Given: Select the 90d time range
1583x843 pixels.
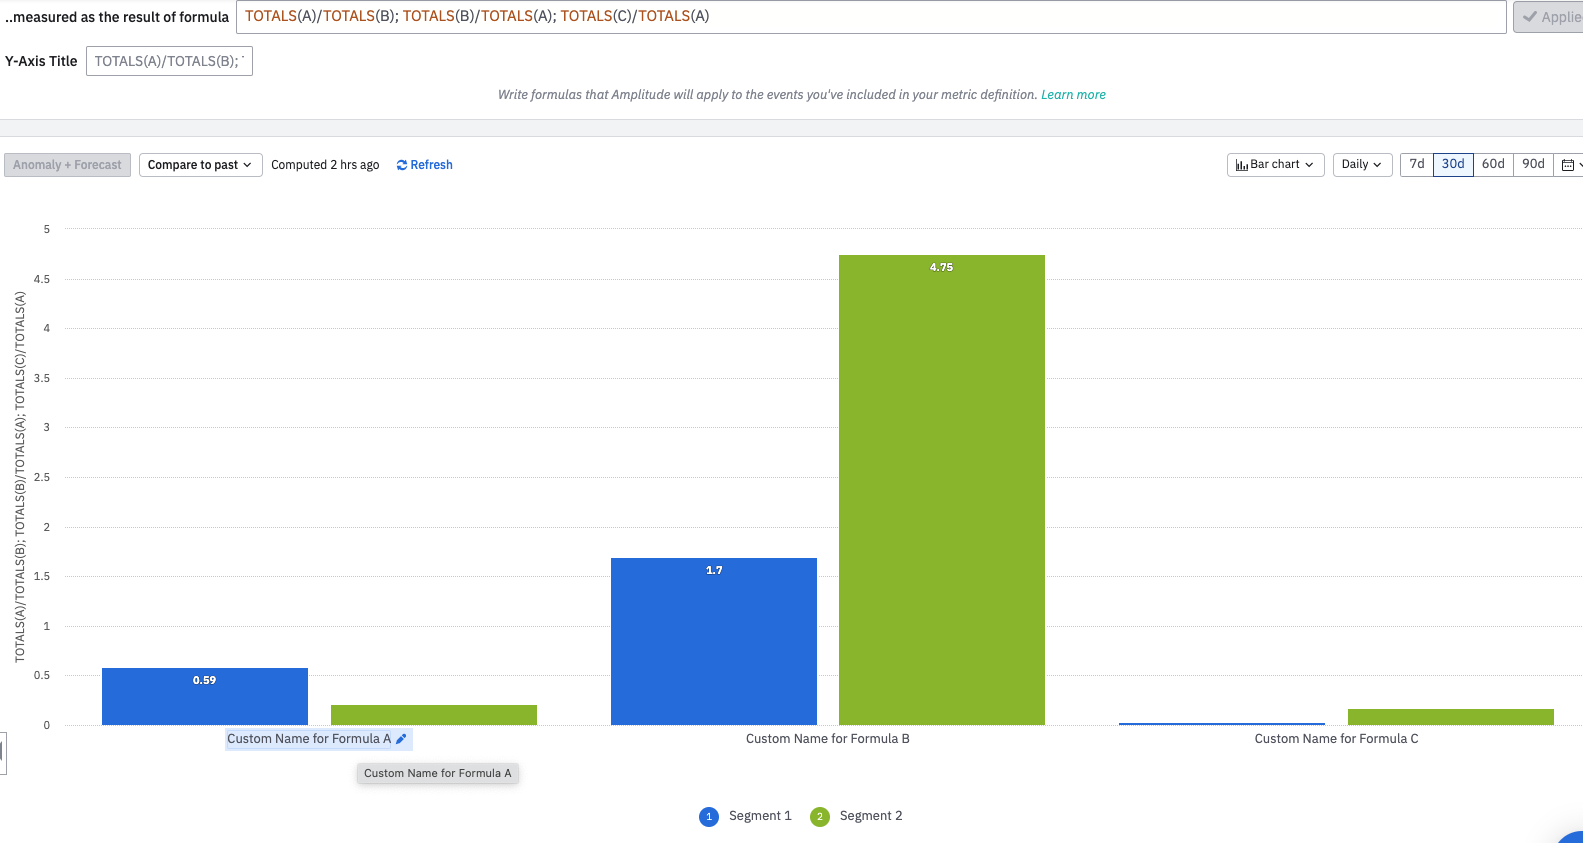Looking at the screenshot, I should (1533, 165).
